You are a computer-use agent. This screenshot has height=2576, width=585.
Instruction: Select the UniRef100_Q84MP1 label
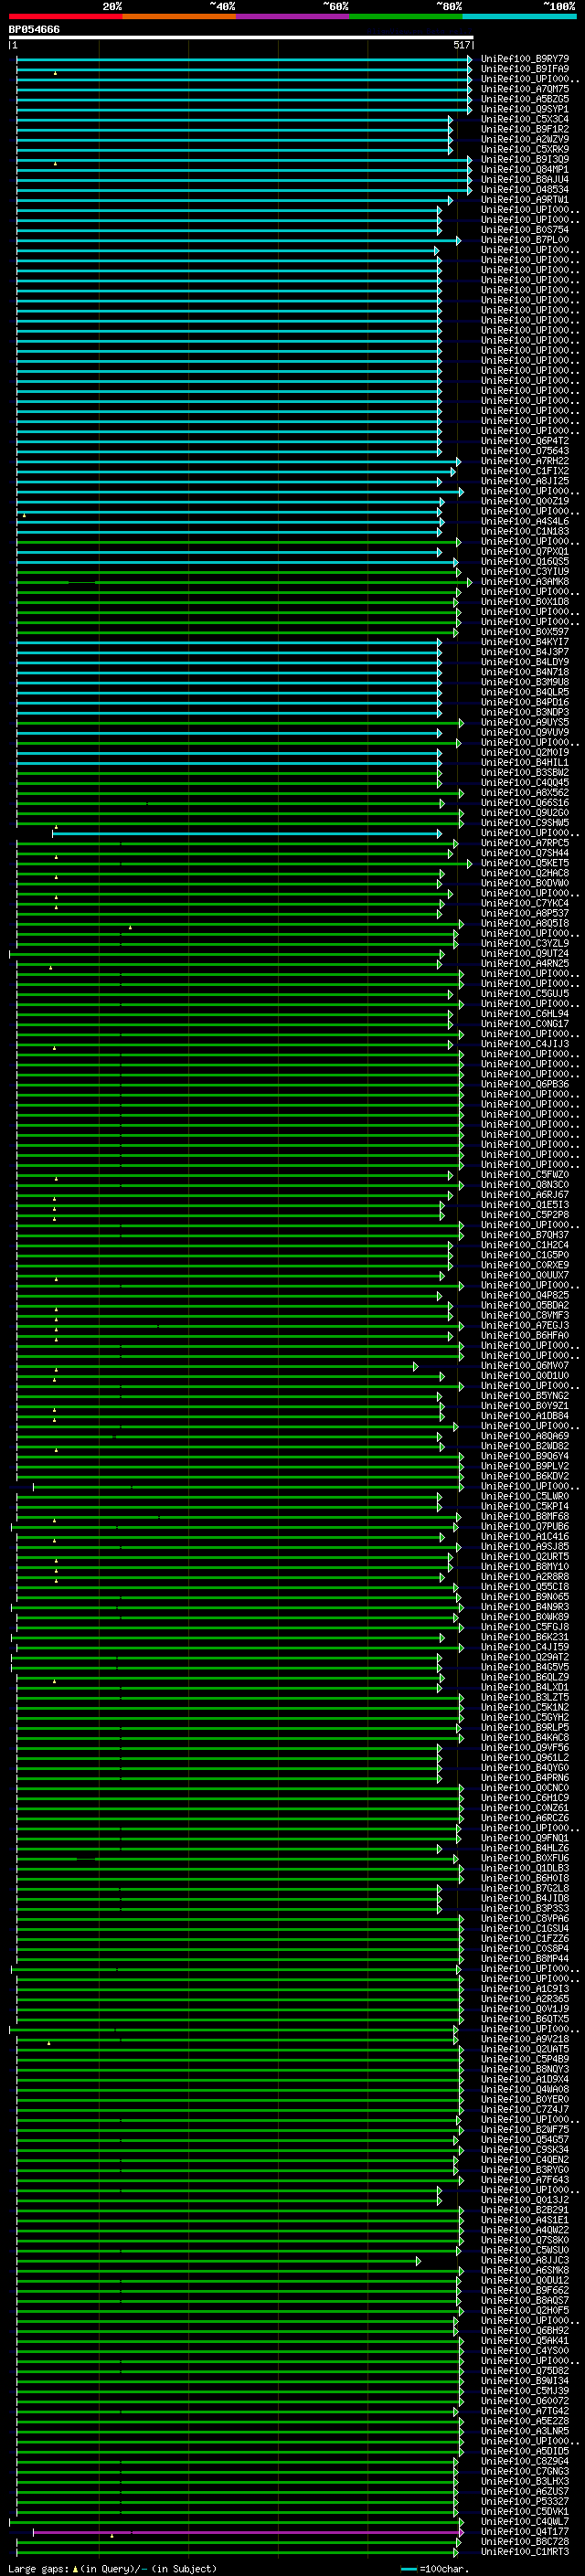pyautogui.click(x=525, y=169)
